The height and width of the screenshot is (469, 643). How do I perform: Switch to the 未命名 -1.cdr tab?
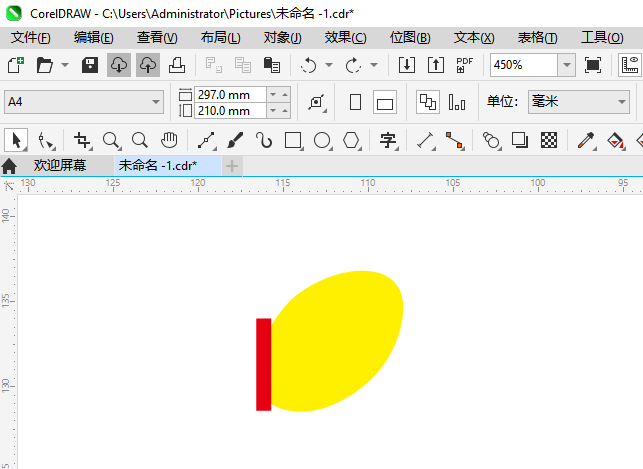[x=168, y=166]
